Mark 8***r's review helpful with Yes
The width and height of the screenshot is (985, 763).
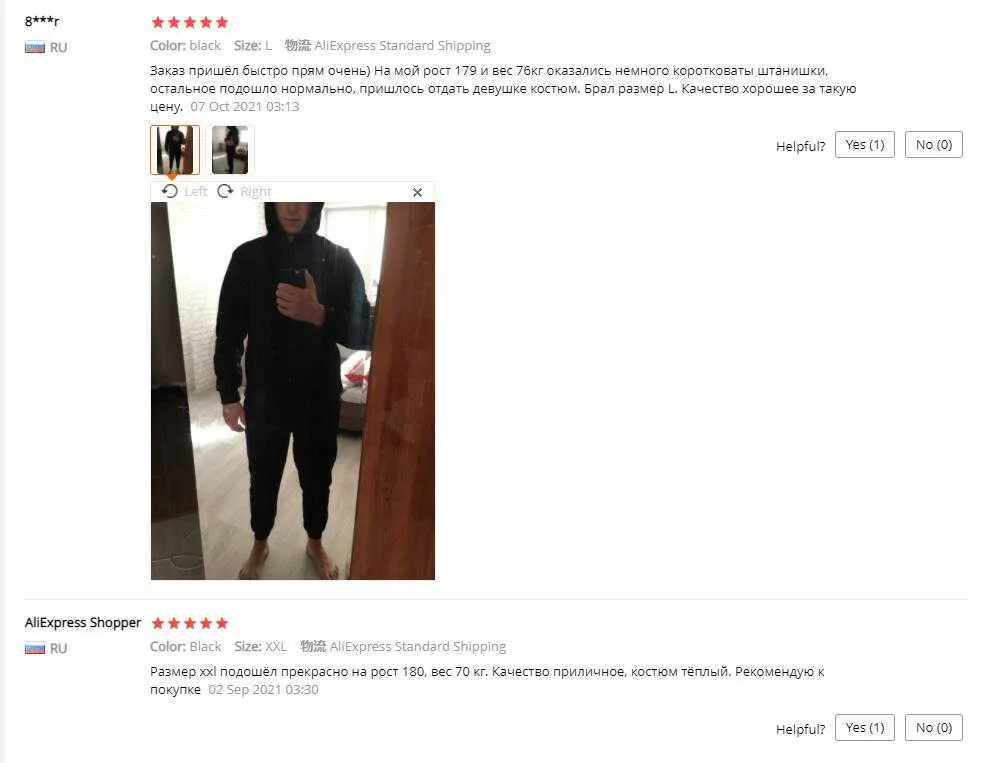pos(864,145)
